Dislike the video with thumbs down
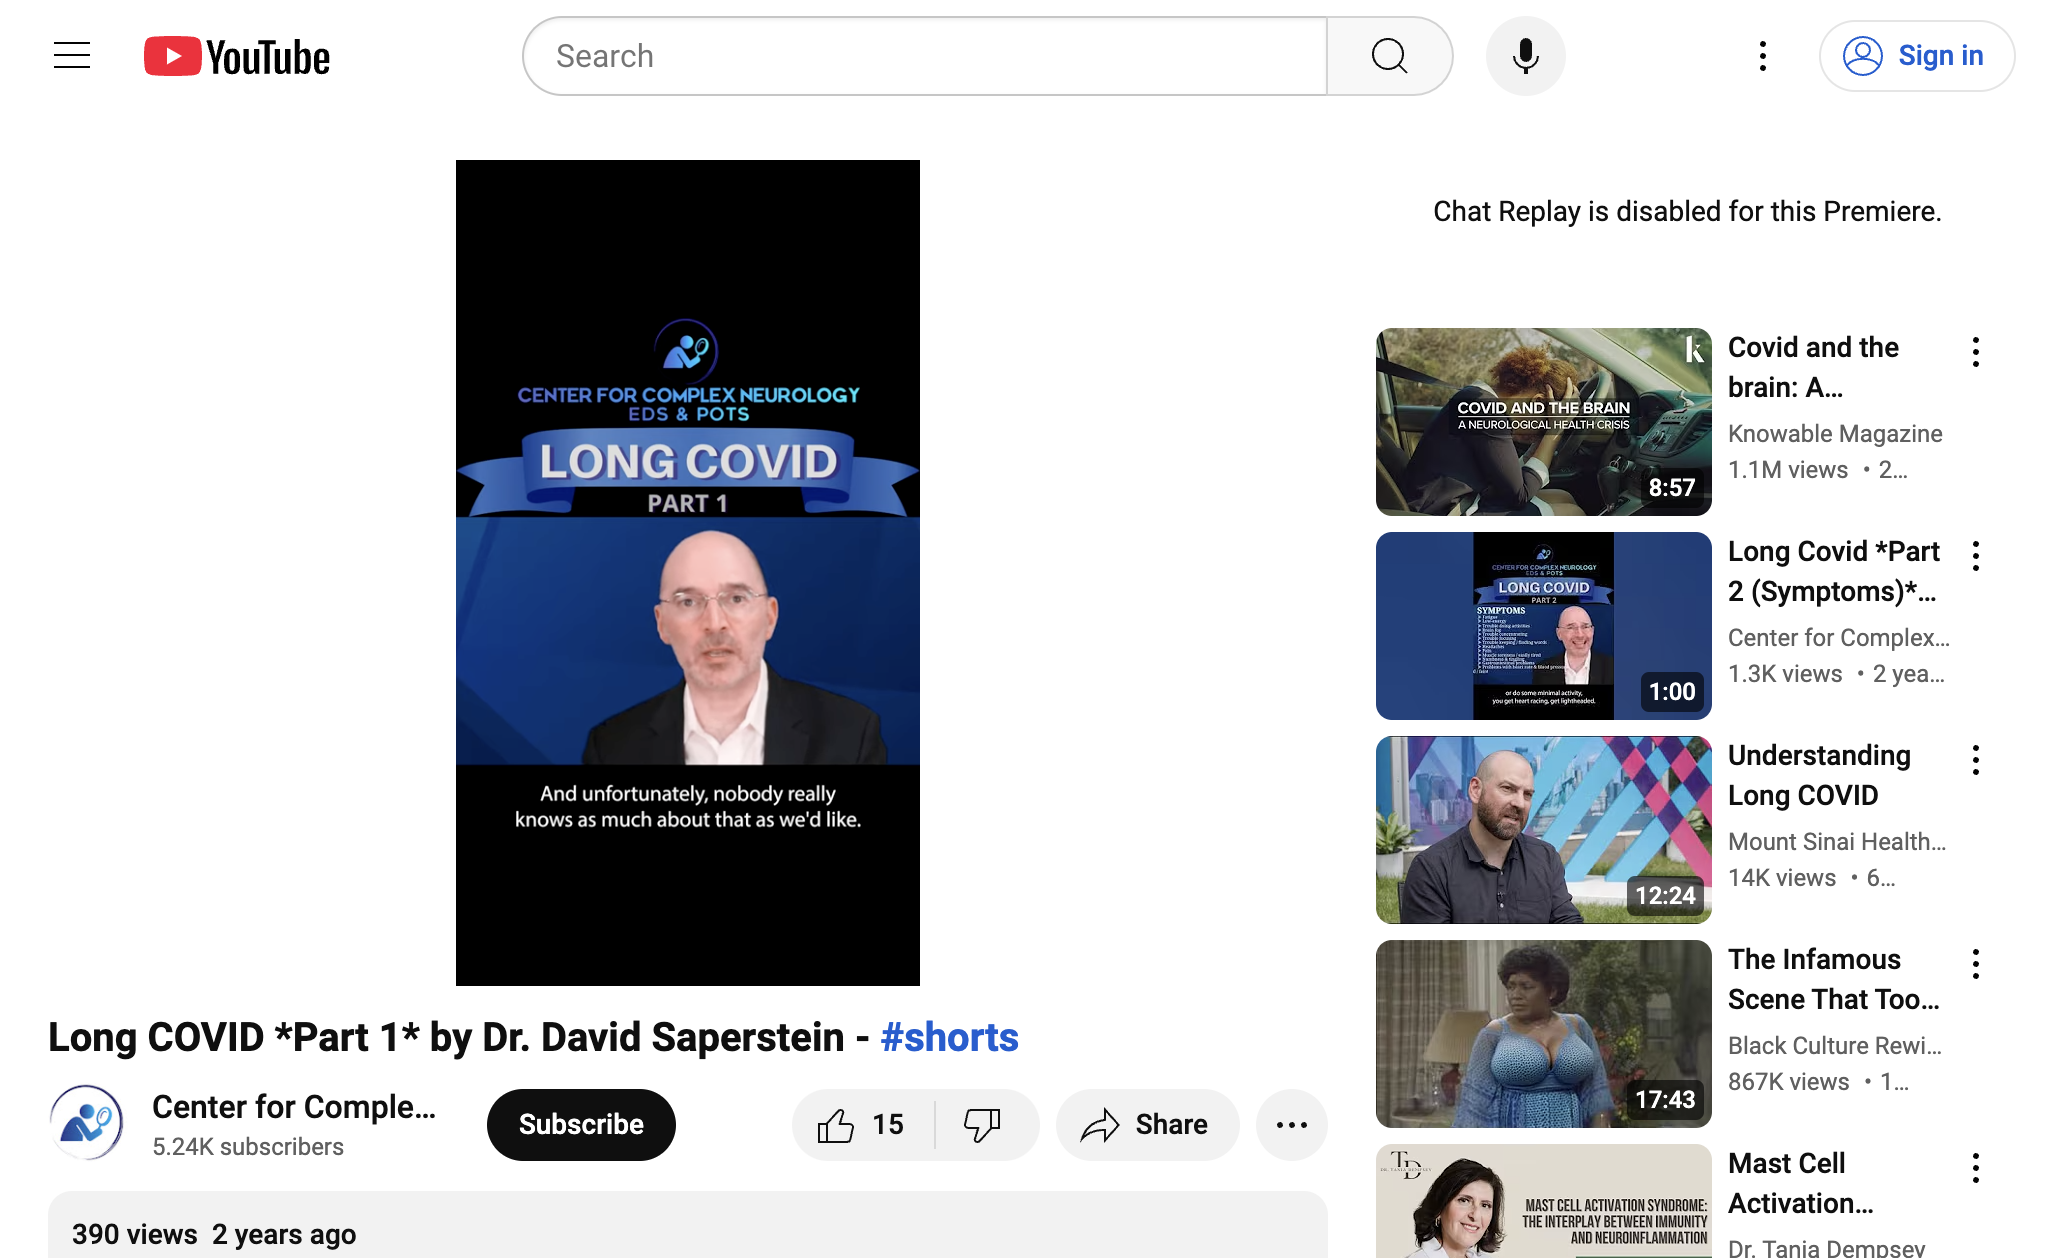Image resolution: width=2048 pixels, height=1258 pixels. click(985, 1125)
